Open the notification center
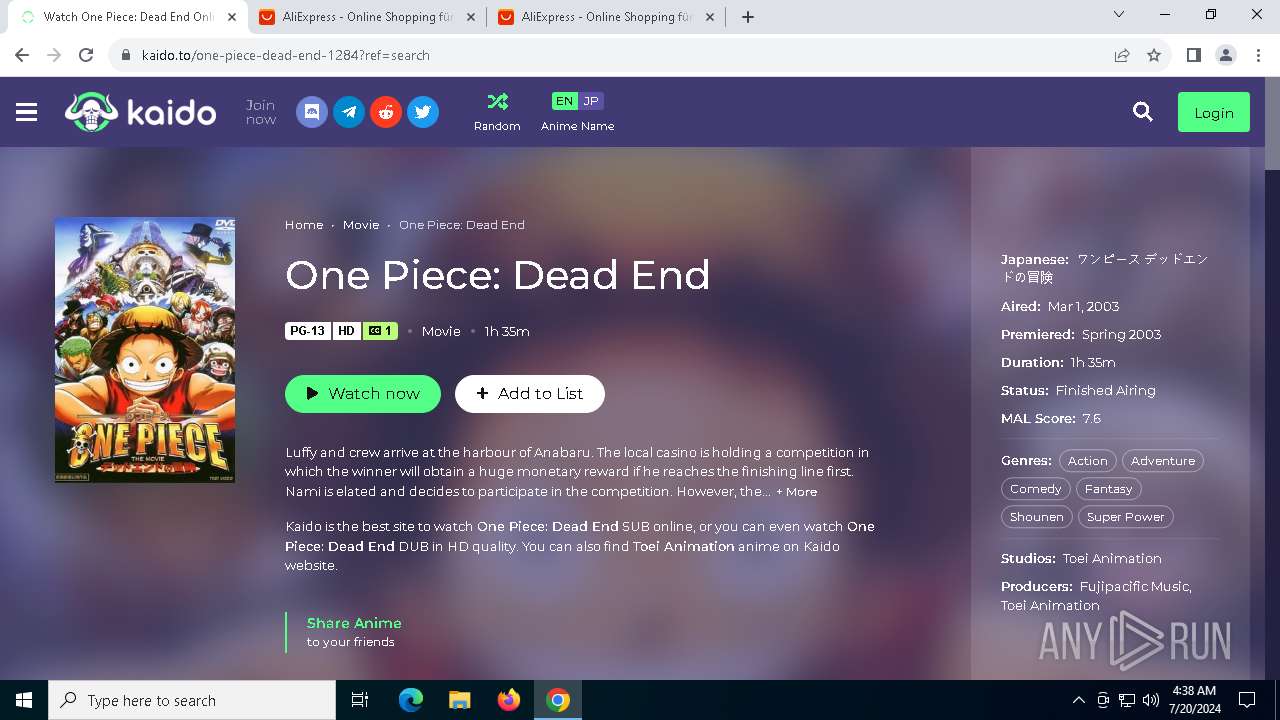Viewport: 1280px width, 720px height. click(1247, 700)
